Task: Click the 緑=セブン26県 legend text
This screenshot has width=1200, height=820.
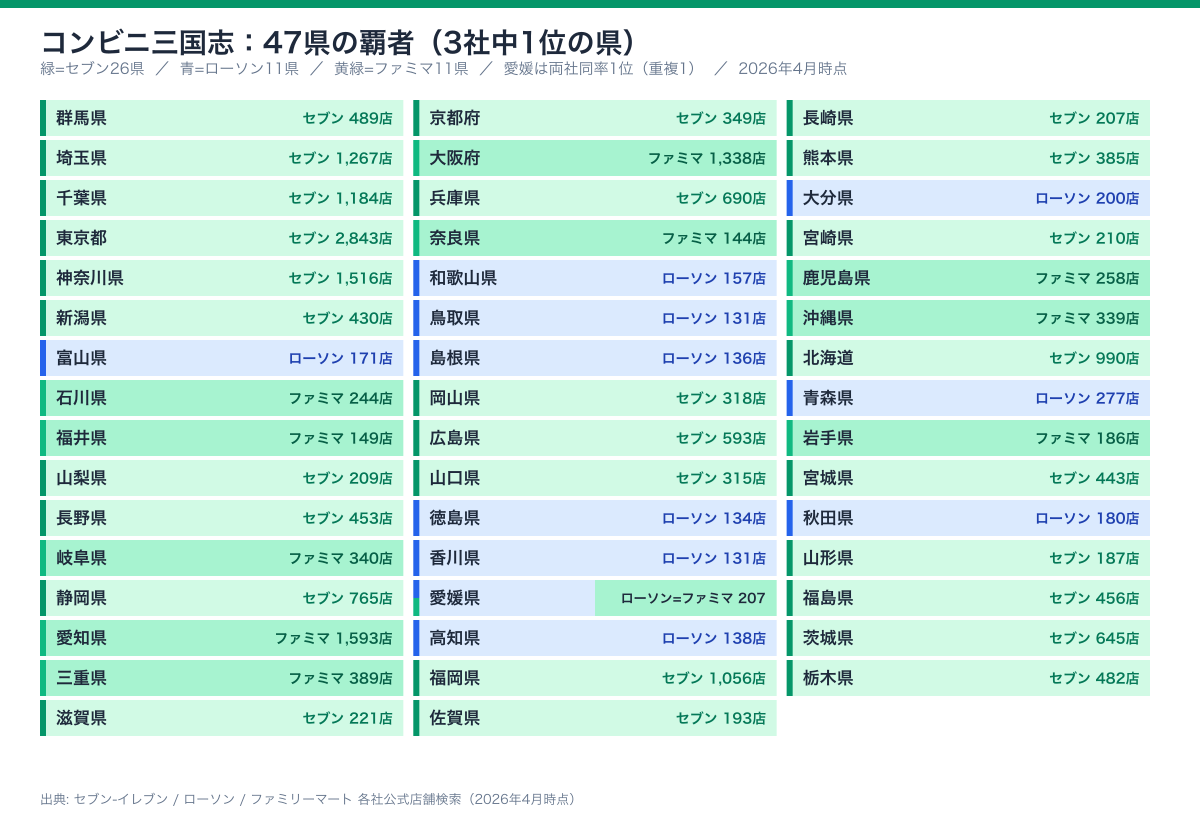Action: [92, 69]
